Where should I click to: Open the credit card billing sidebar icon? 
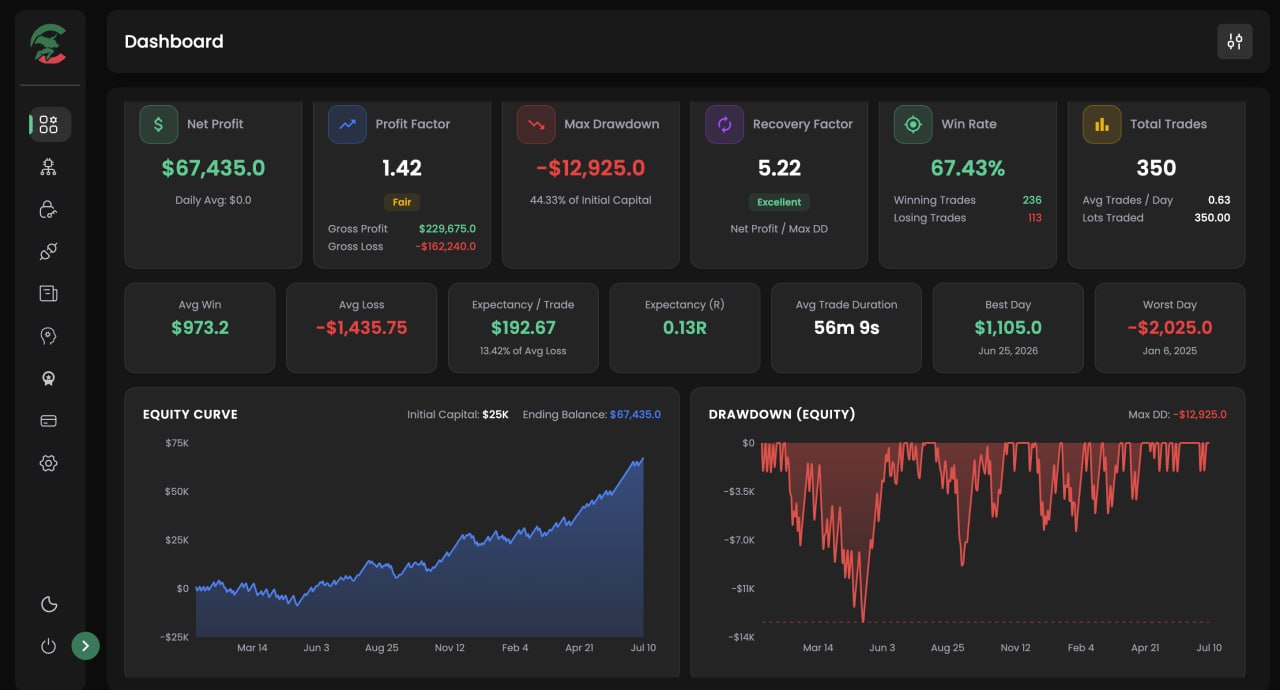(48, 421)
